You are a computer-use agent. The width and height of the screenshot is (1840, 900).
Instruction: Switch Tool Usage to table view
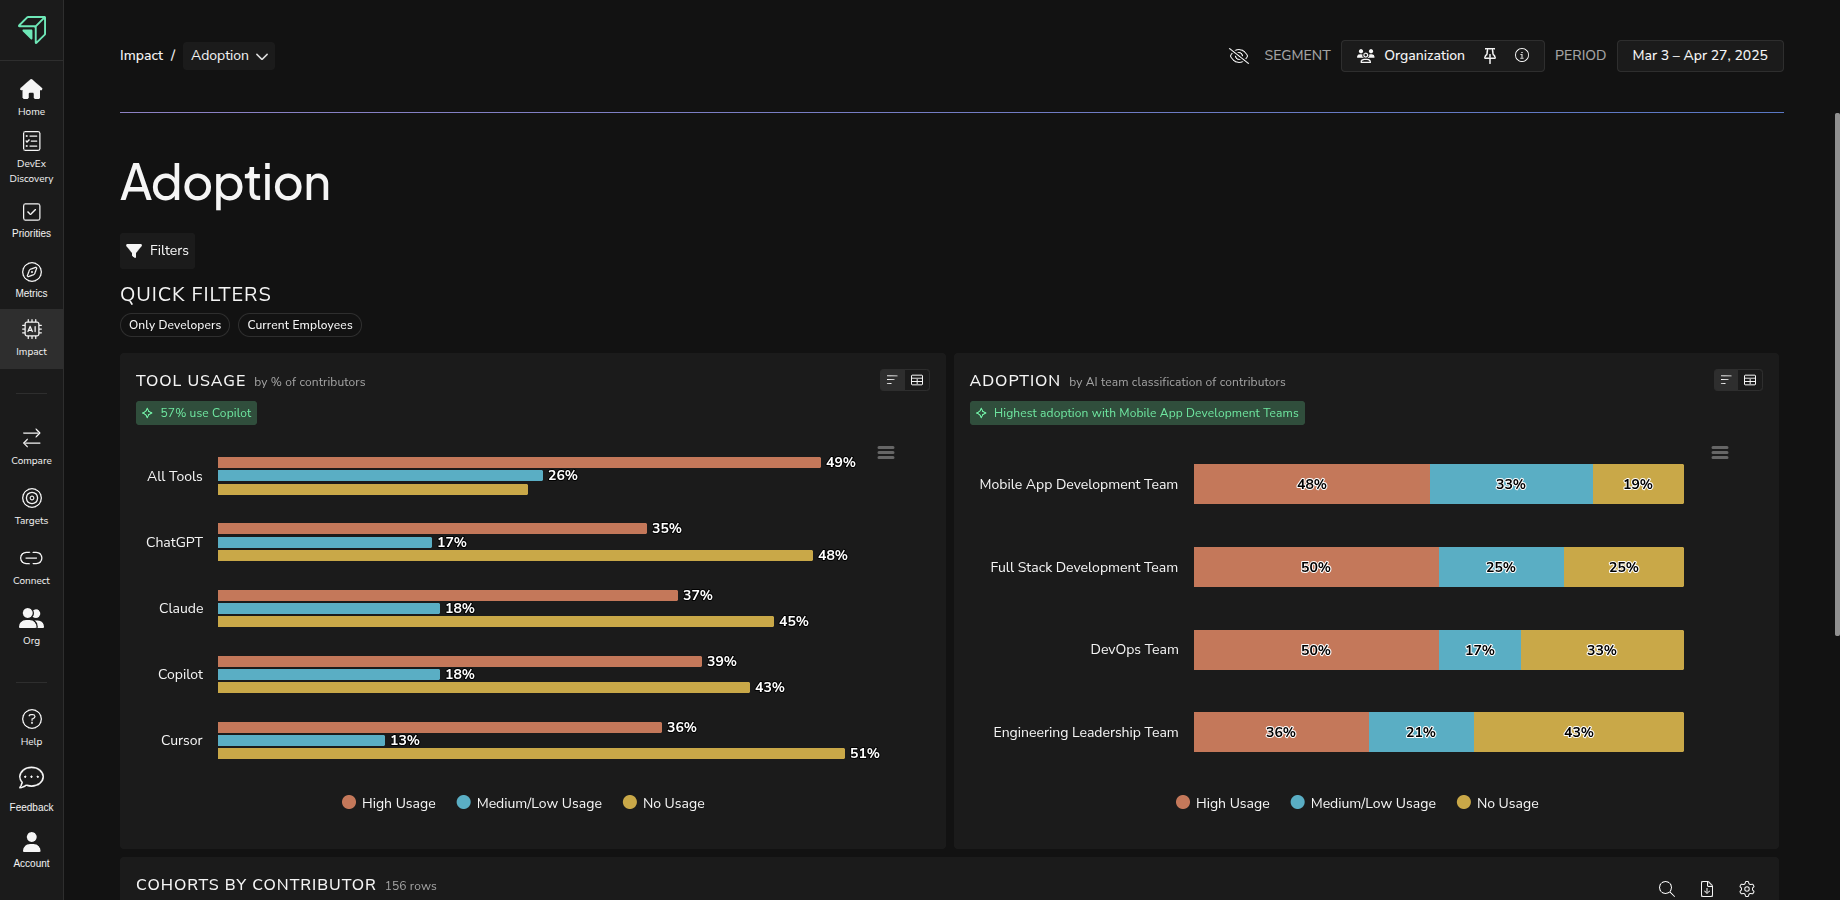click(917, 380)
